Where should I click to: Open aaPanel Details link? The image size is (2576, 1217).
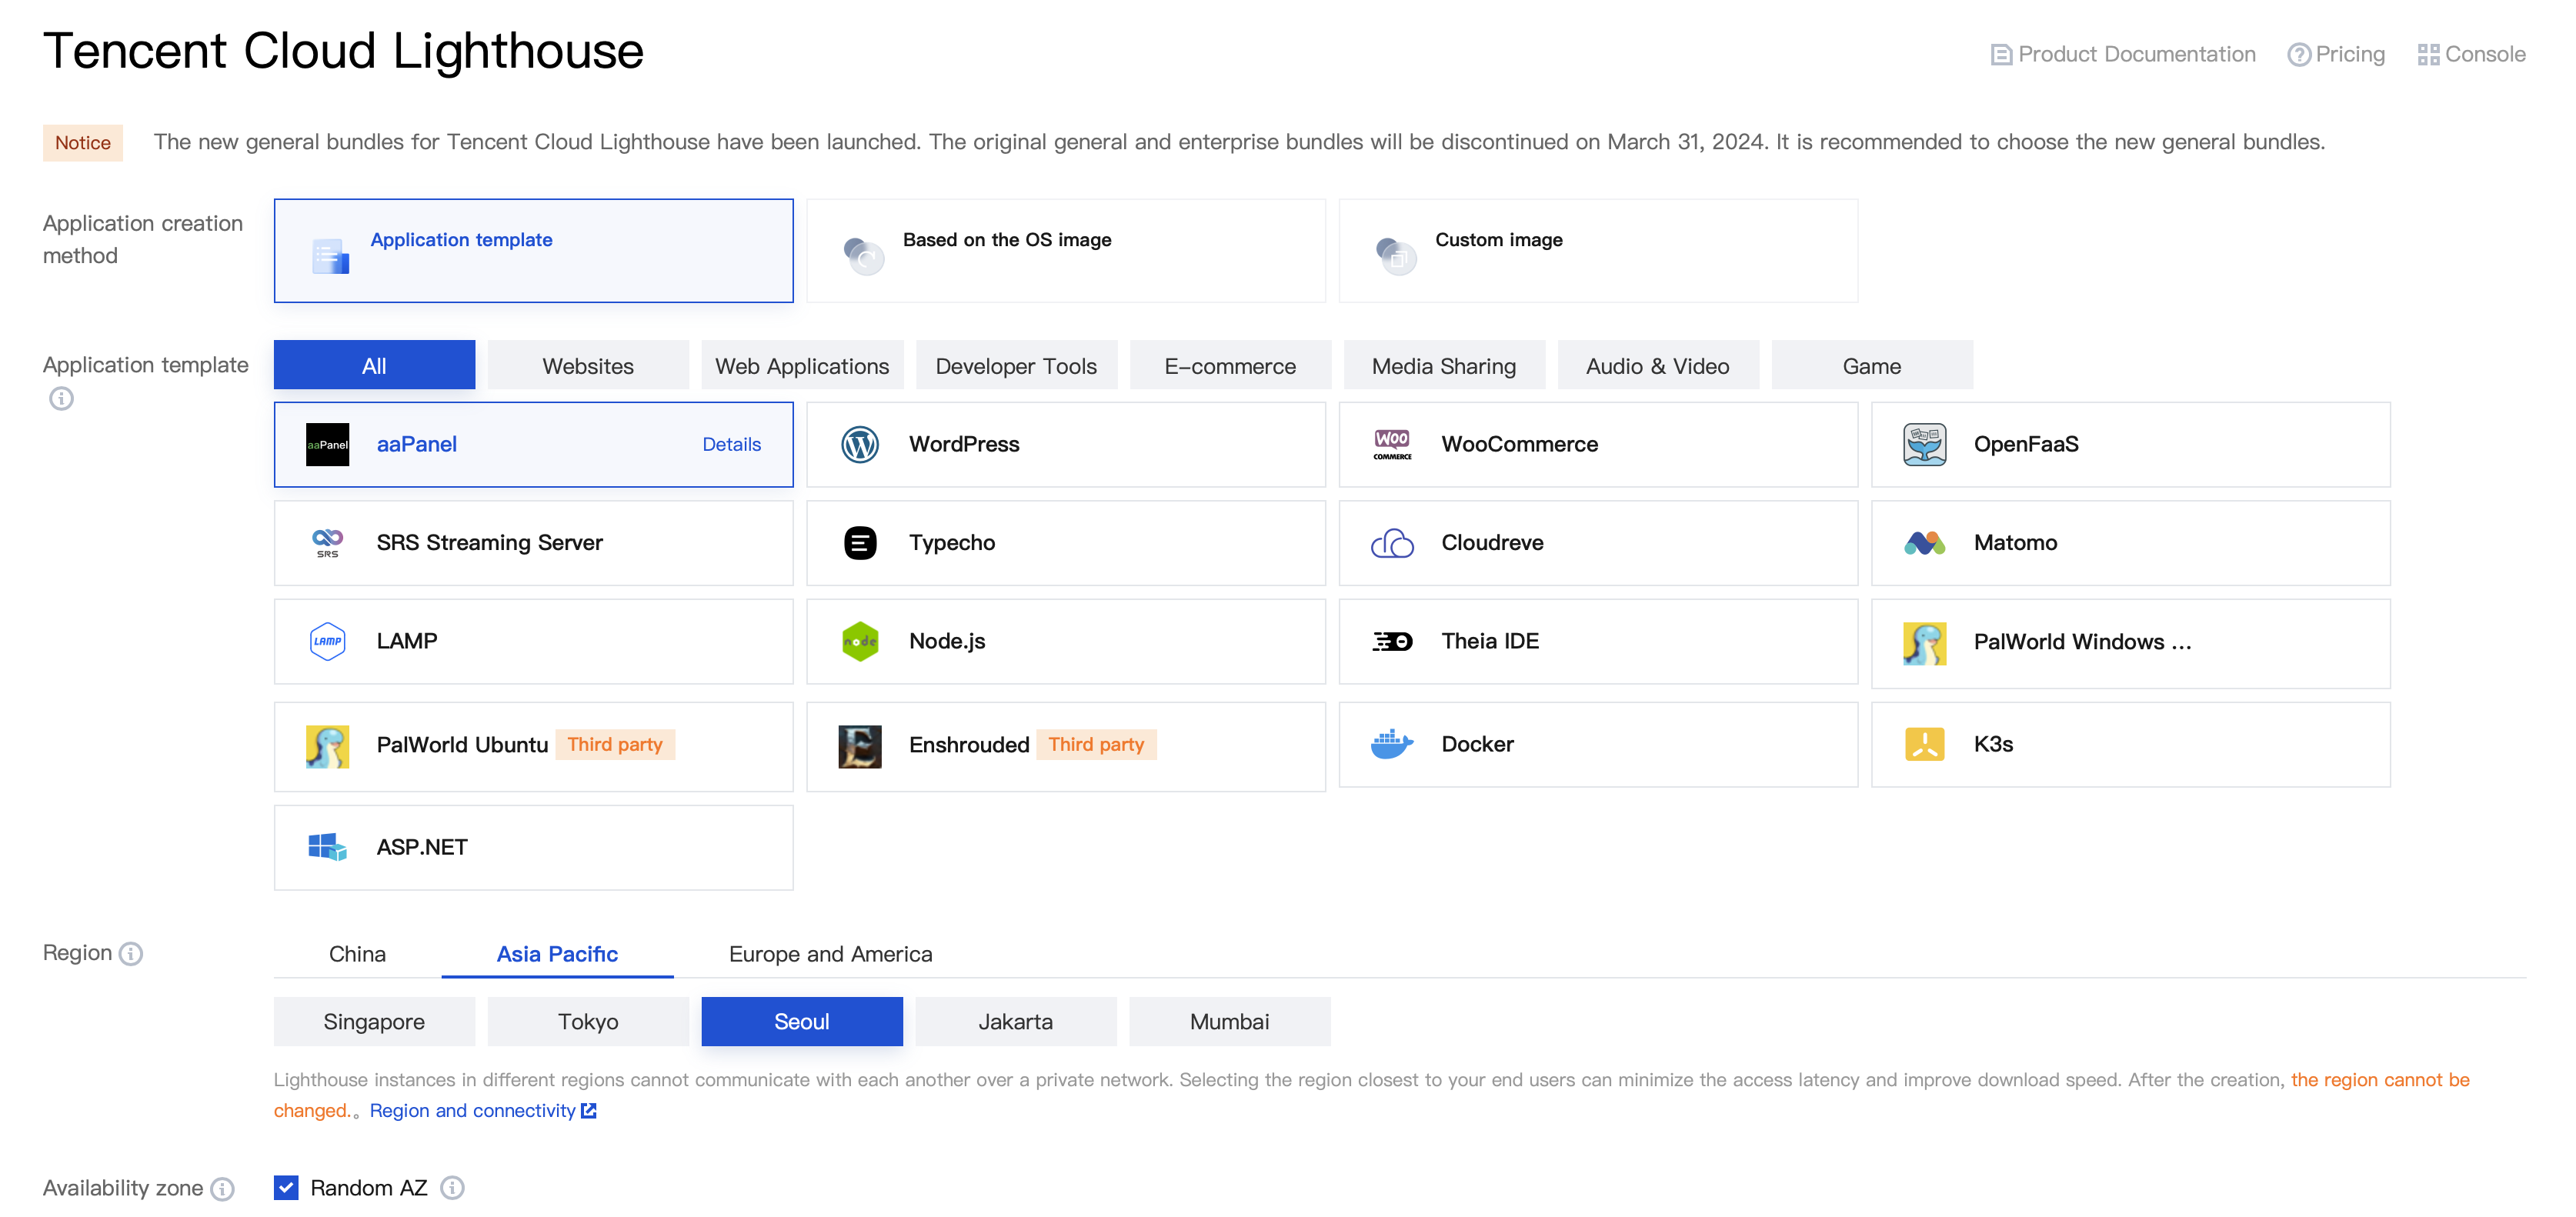[x=731, y=444]
